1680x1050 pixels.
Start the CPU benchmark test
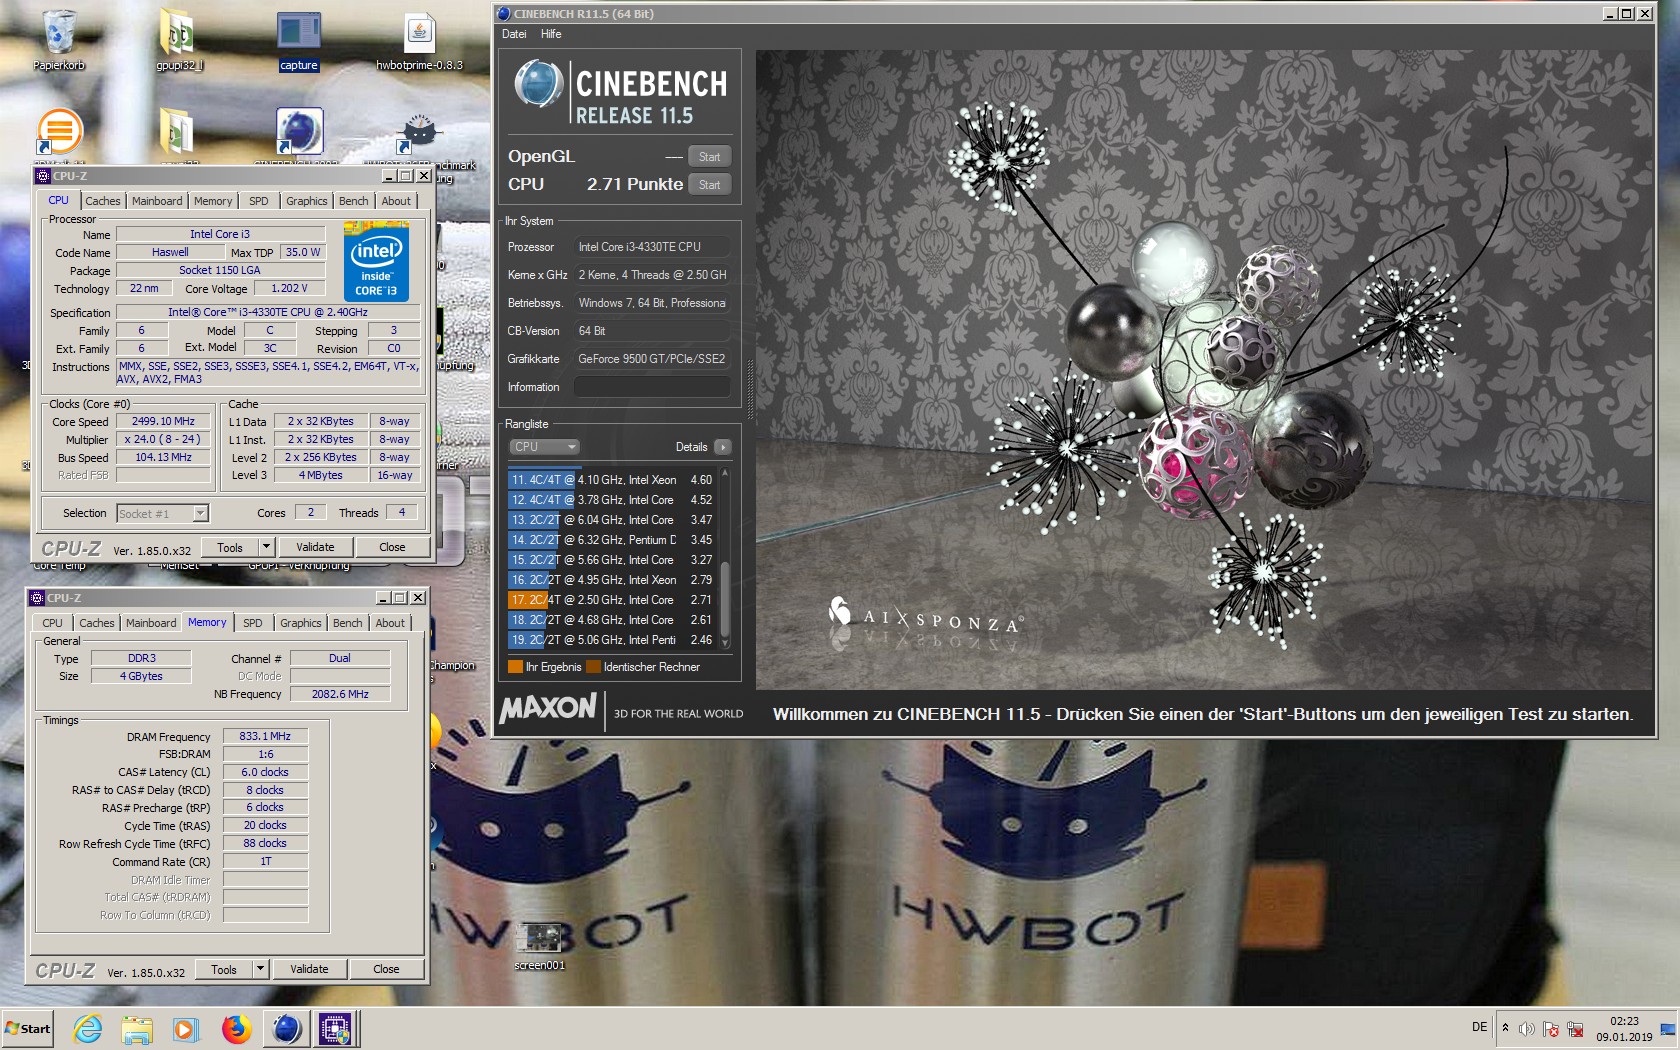pyautogui.click(x=710, y=185)
